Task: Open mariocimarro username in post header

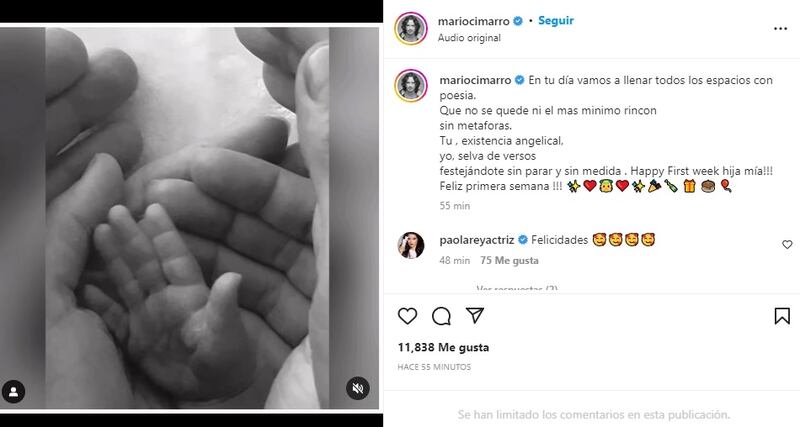Action: (x=473, y=21)
